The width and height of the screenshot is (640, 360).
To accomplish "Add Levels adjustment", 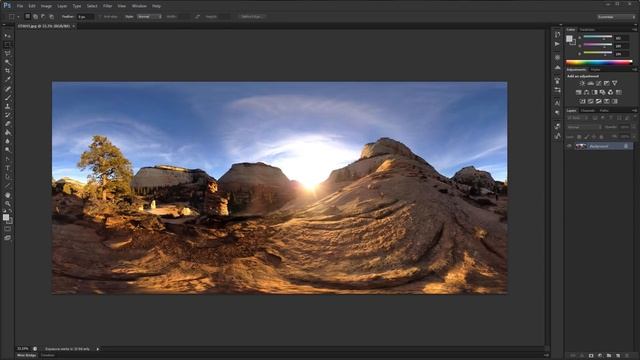I will click(590, 83).
